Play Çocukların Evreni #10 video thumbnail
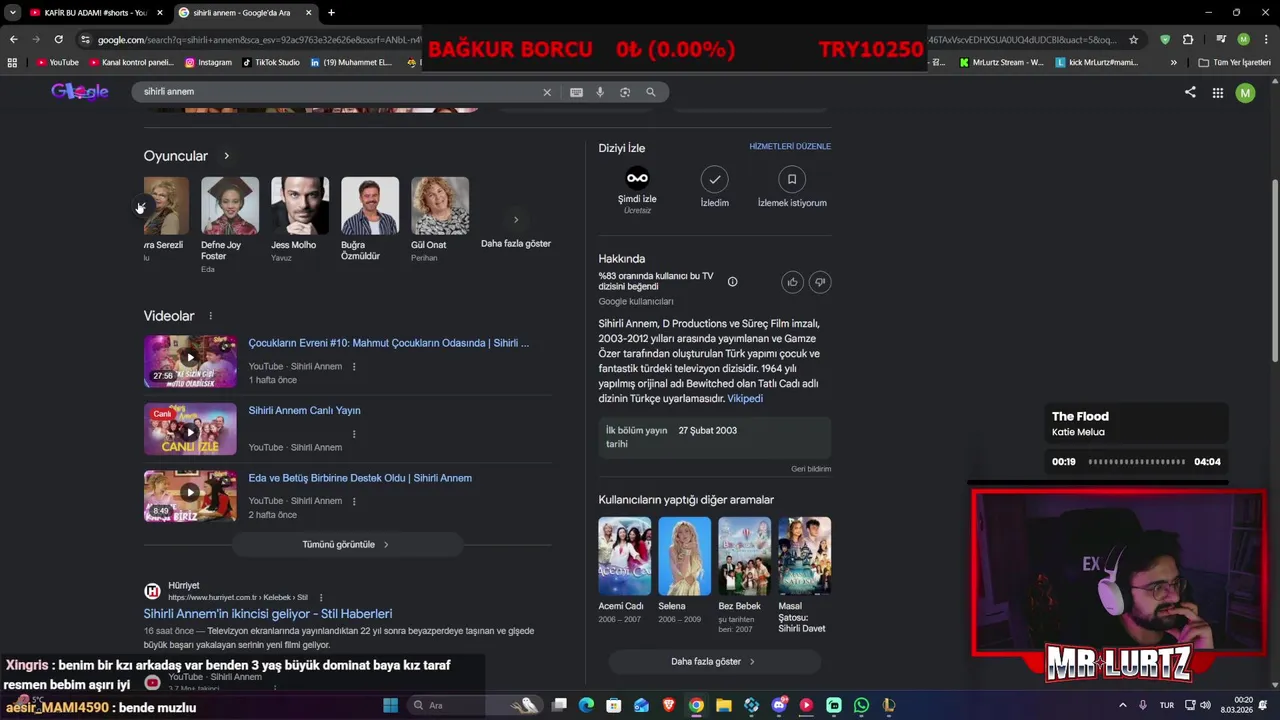Image resolution: width=1280 pixels, height=720 pixels. (190, 361)
